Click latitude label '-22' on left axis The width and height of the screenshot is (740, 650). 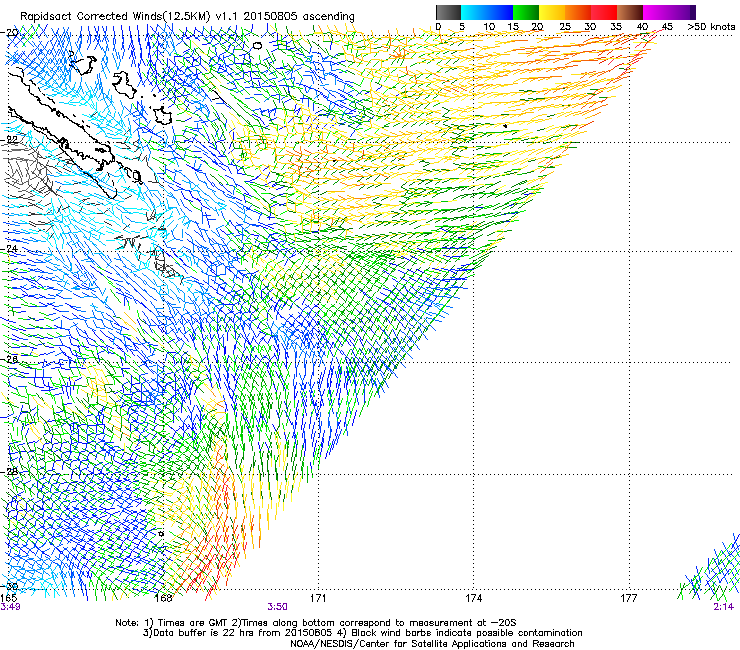click(10, 140)
